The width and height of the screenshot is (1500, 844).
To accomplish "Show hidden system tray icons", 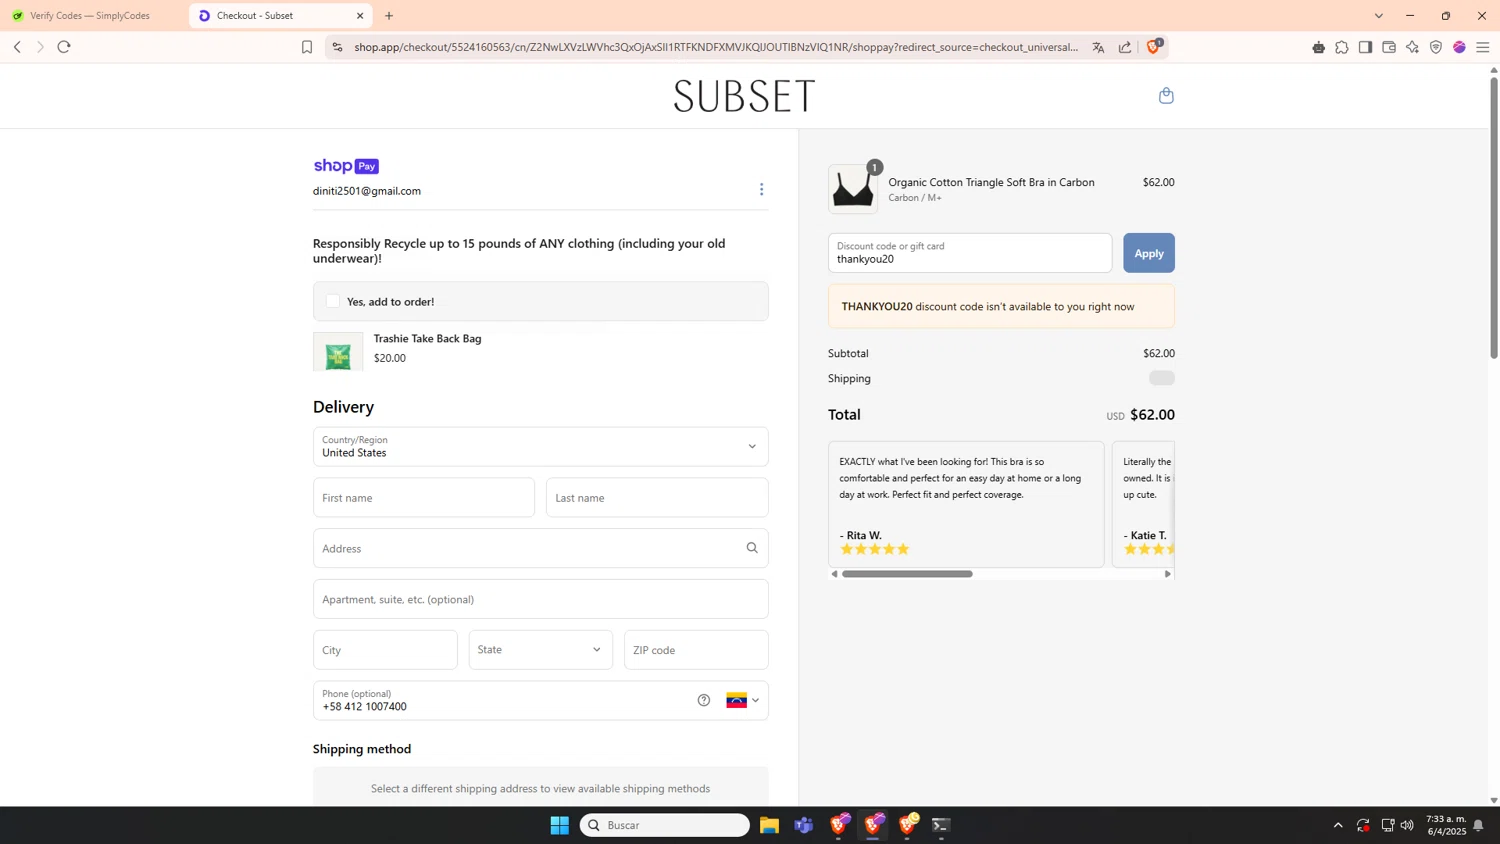I will (x=1338, y=825).
